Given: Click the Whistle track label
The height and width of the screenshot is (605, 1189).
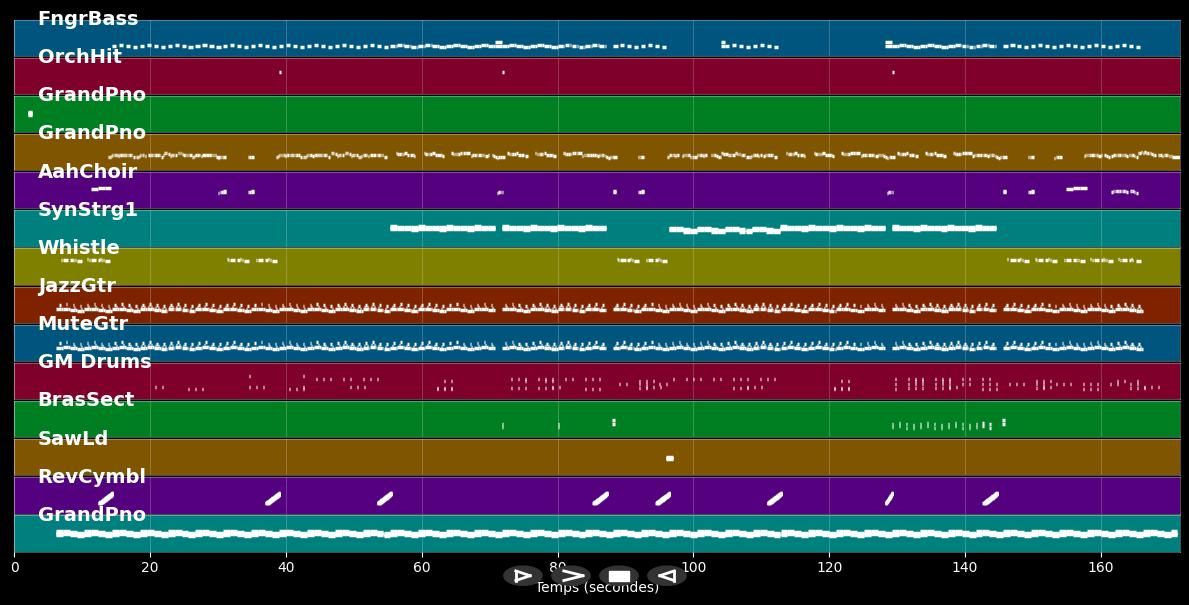Looking at the screenshot, I should [79, 248].
